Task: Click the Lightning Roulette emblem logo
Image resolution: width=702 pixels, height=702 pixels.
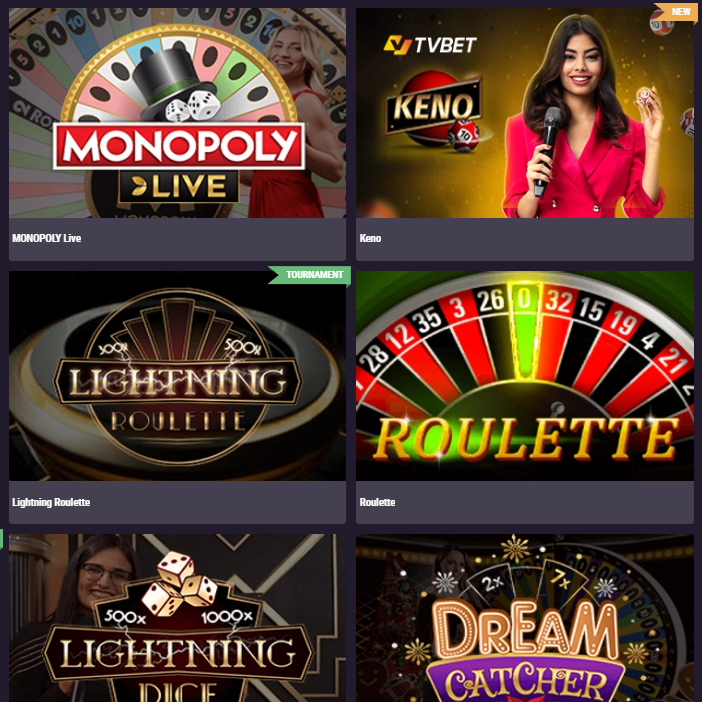Action: (178, 377)
